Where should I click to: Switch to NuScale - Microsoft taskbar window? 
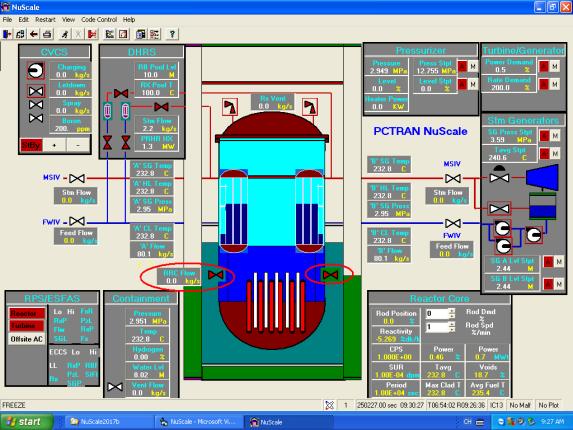(200, 422)
